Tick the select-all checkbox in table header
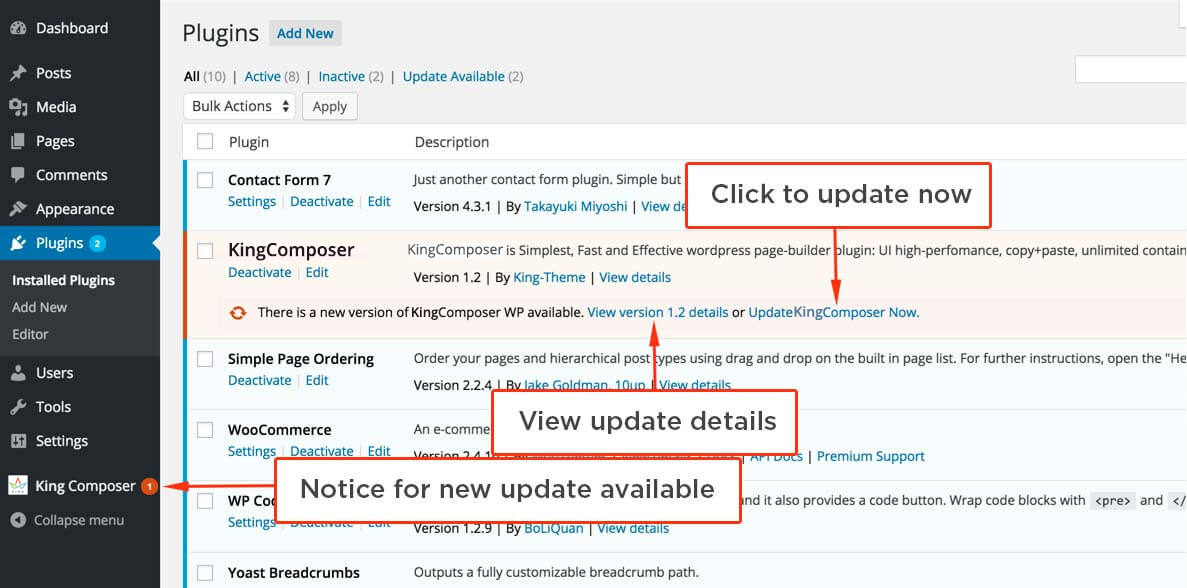This screenshot has height=588, width=1187. coord(205,142)
